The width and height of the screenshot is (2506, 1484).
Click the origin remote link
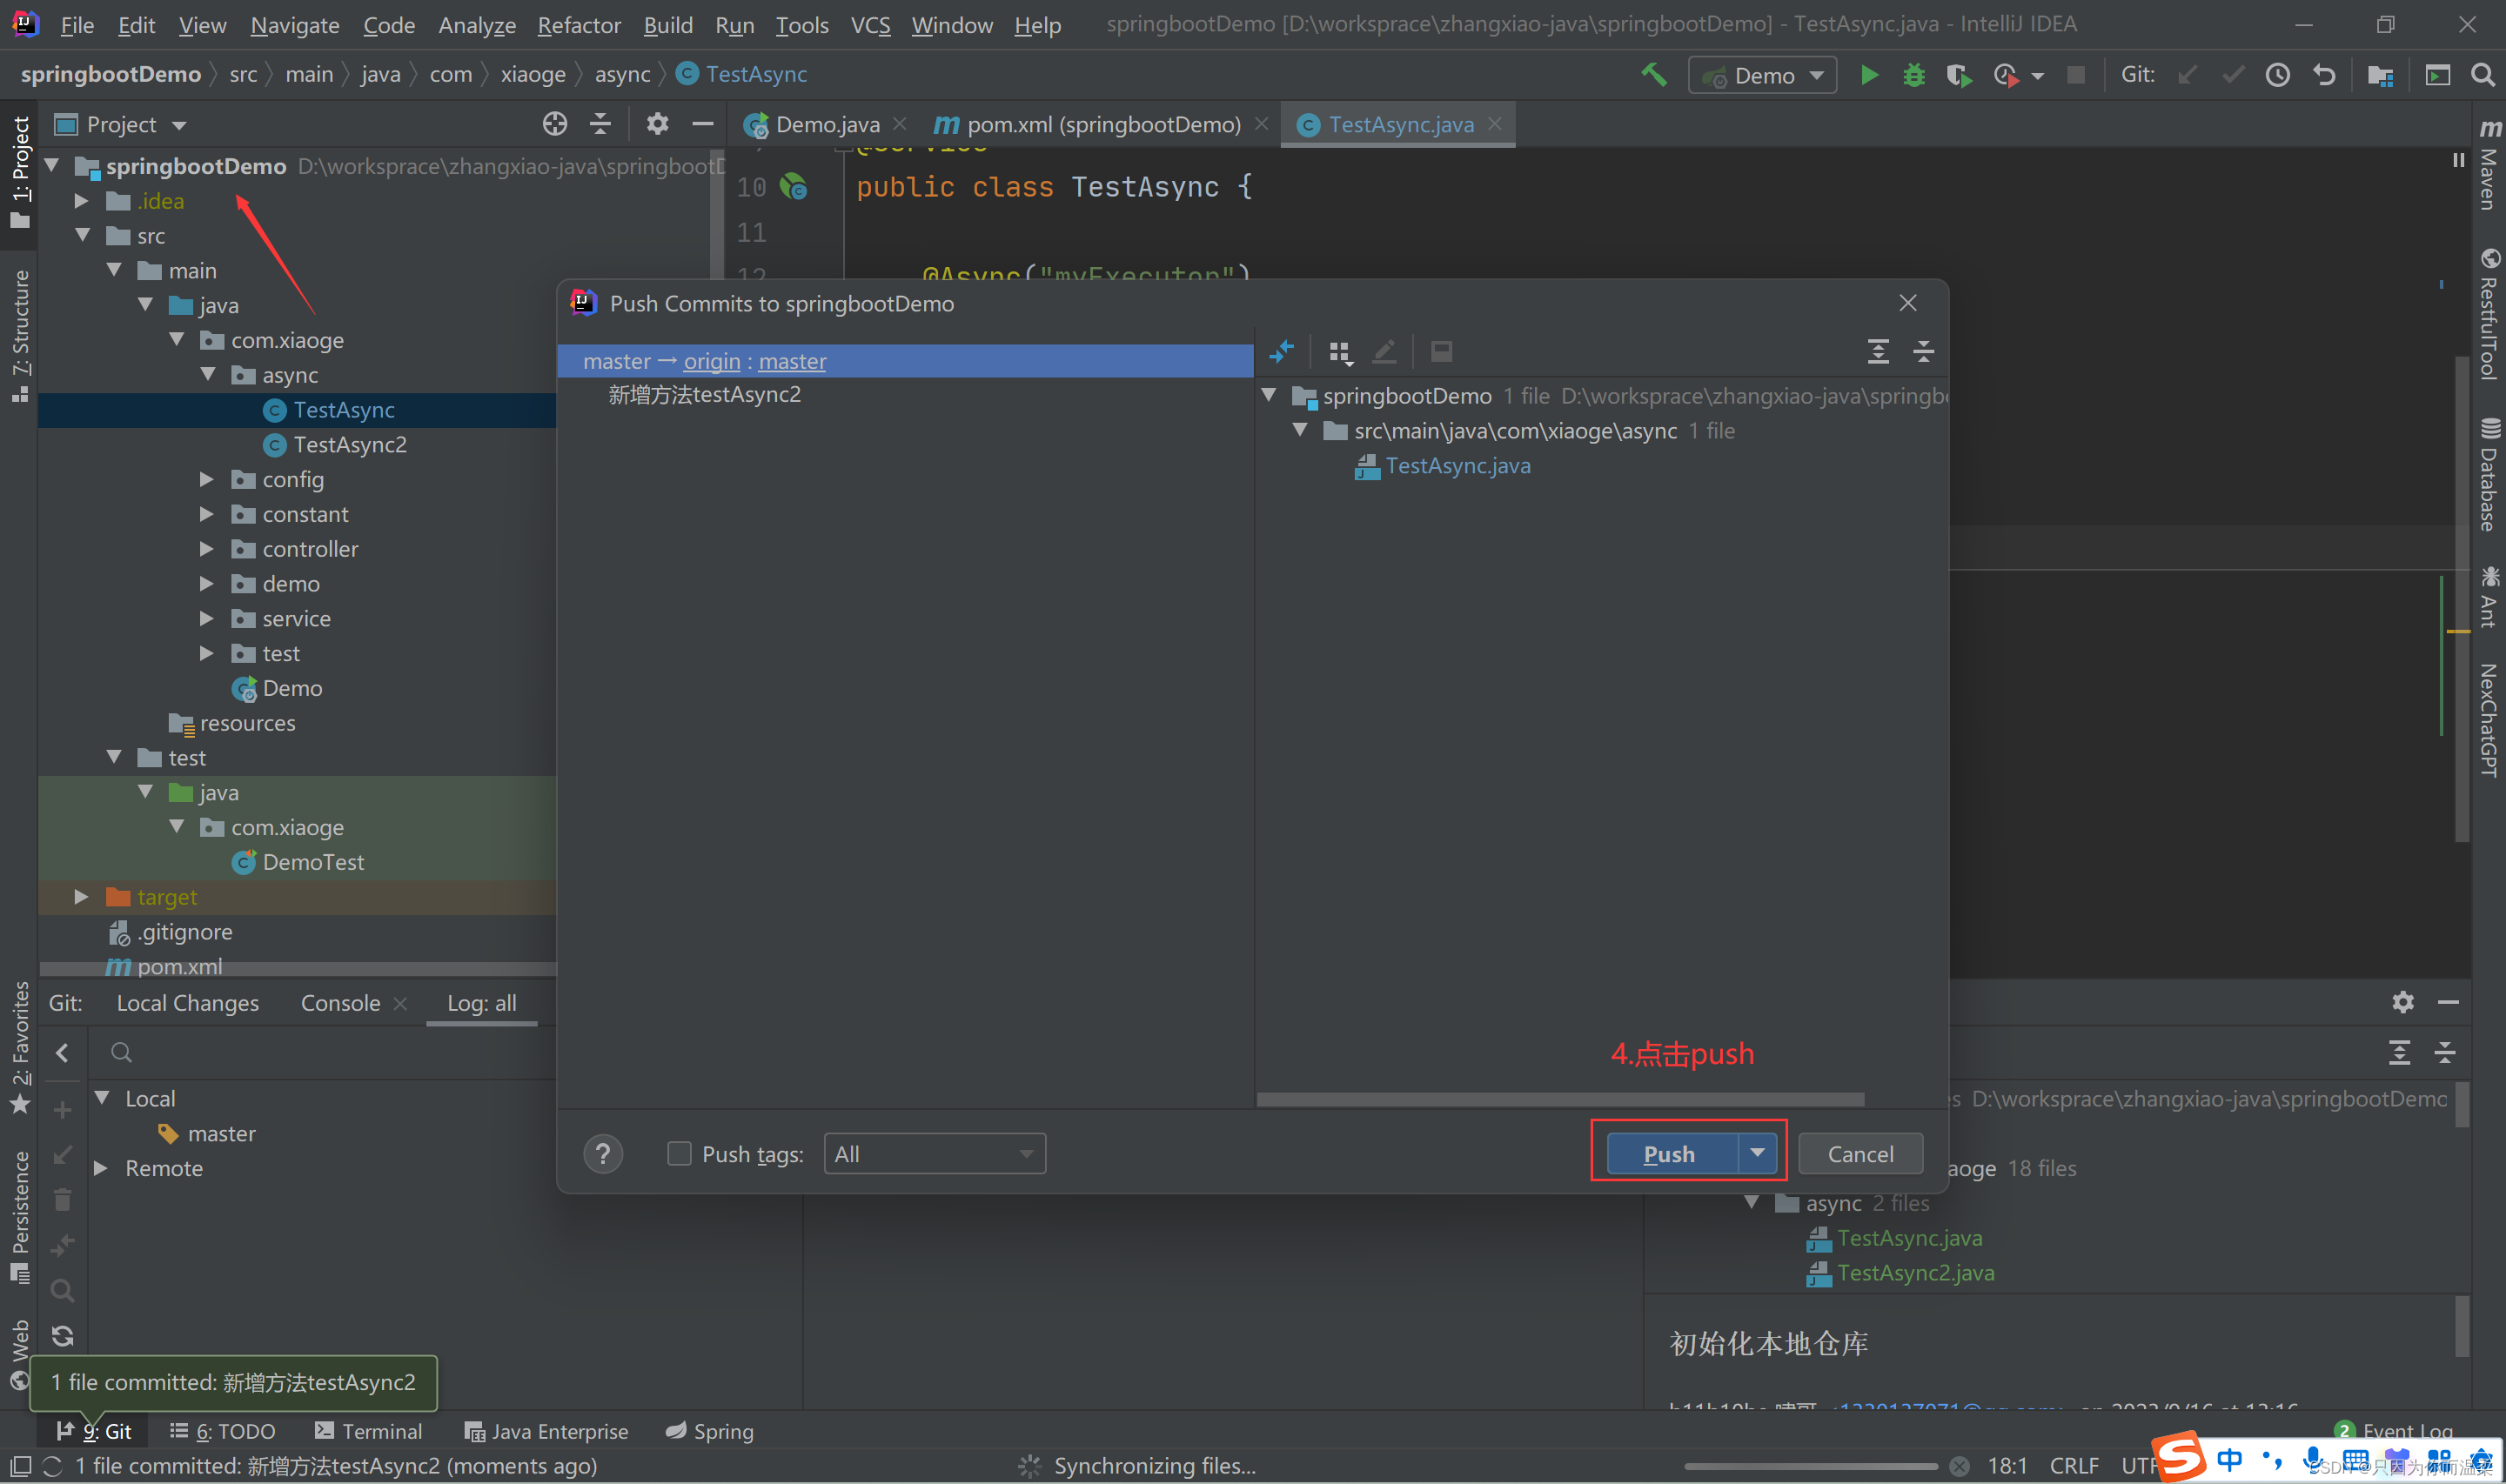point(711,362)
